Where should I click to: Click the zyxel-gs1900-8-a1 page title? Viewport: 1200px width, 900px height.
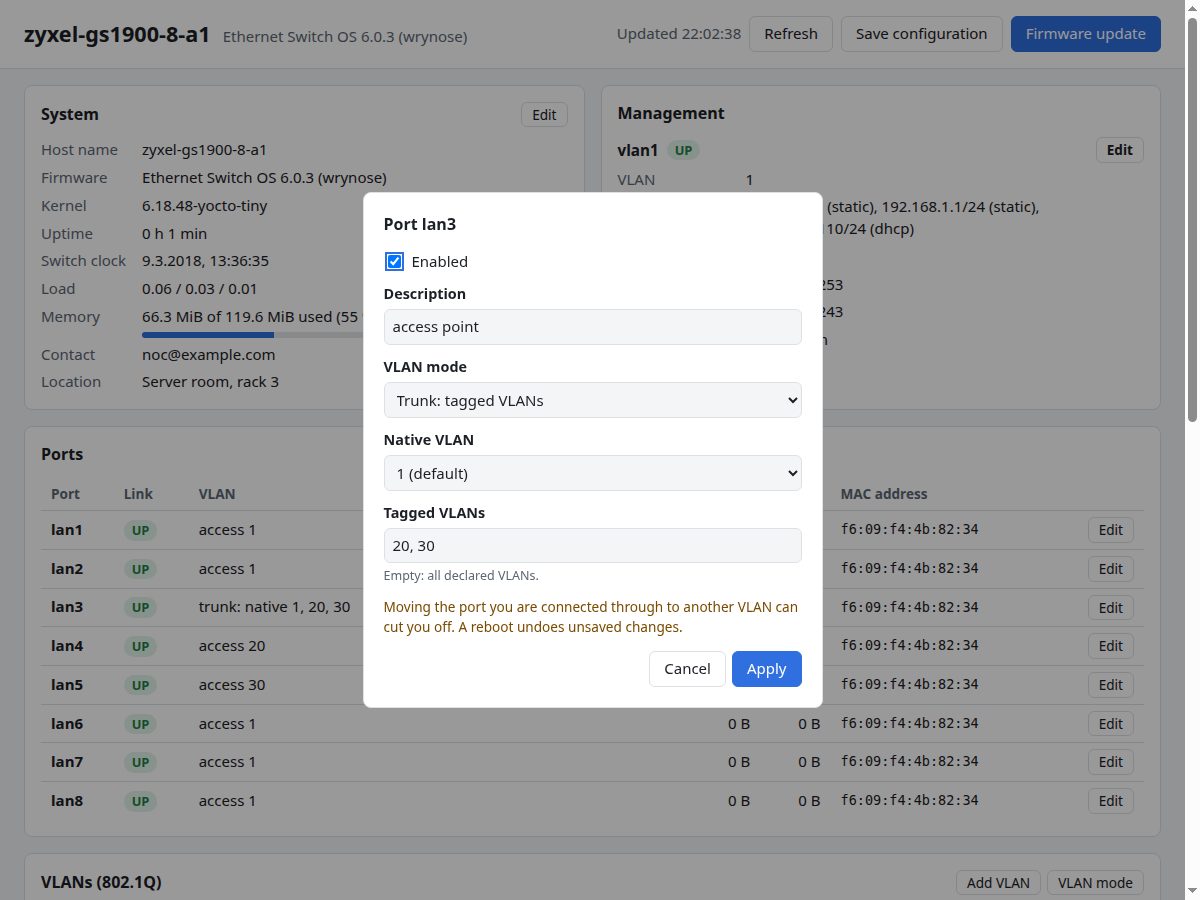point(117,34)
